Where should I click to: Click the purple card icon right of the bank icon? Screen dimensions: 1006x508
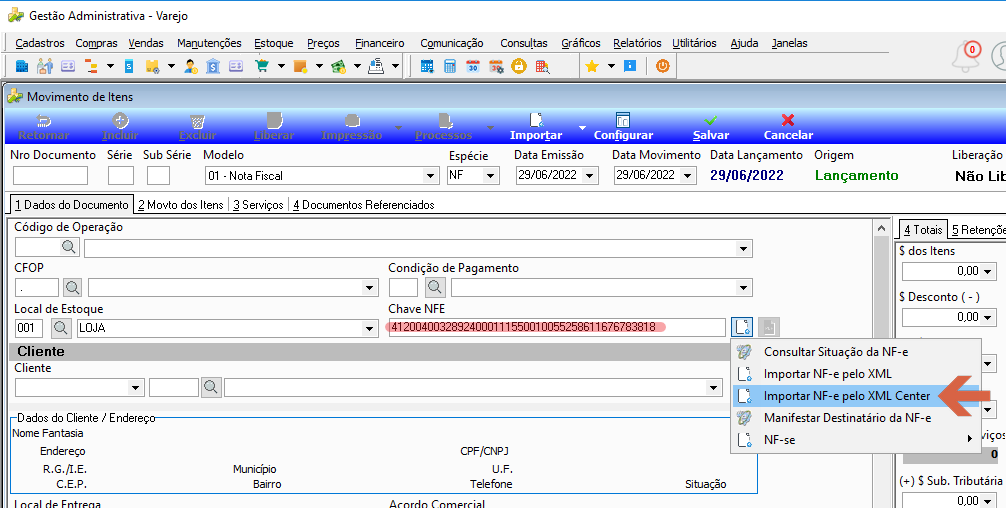(x=236, y=66)
